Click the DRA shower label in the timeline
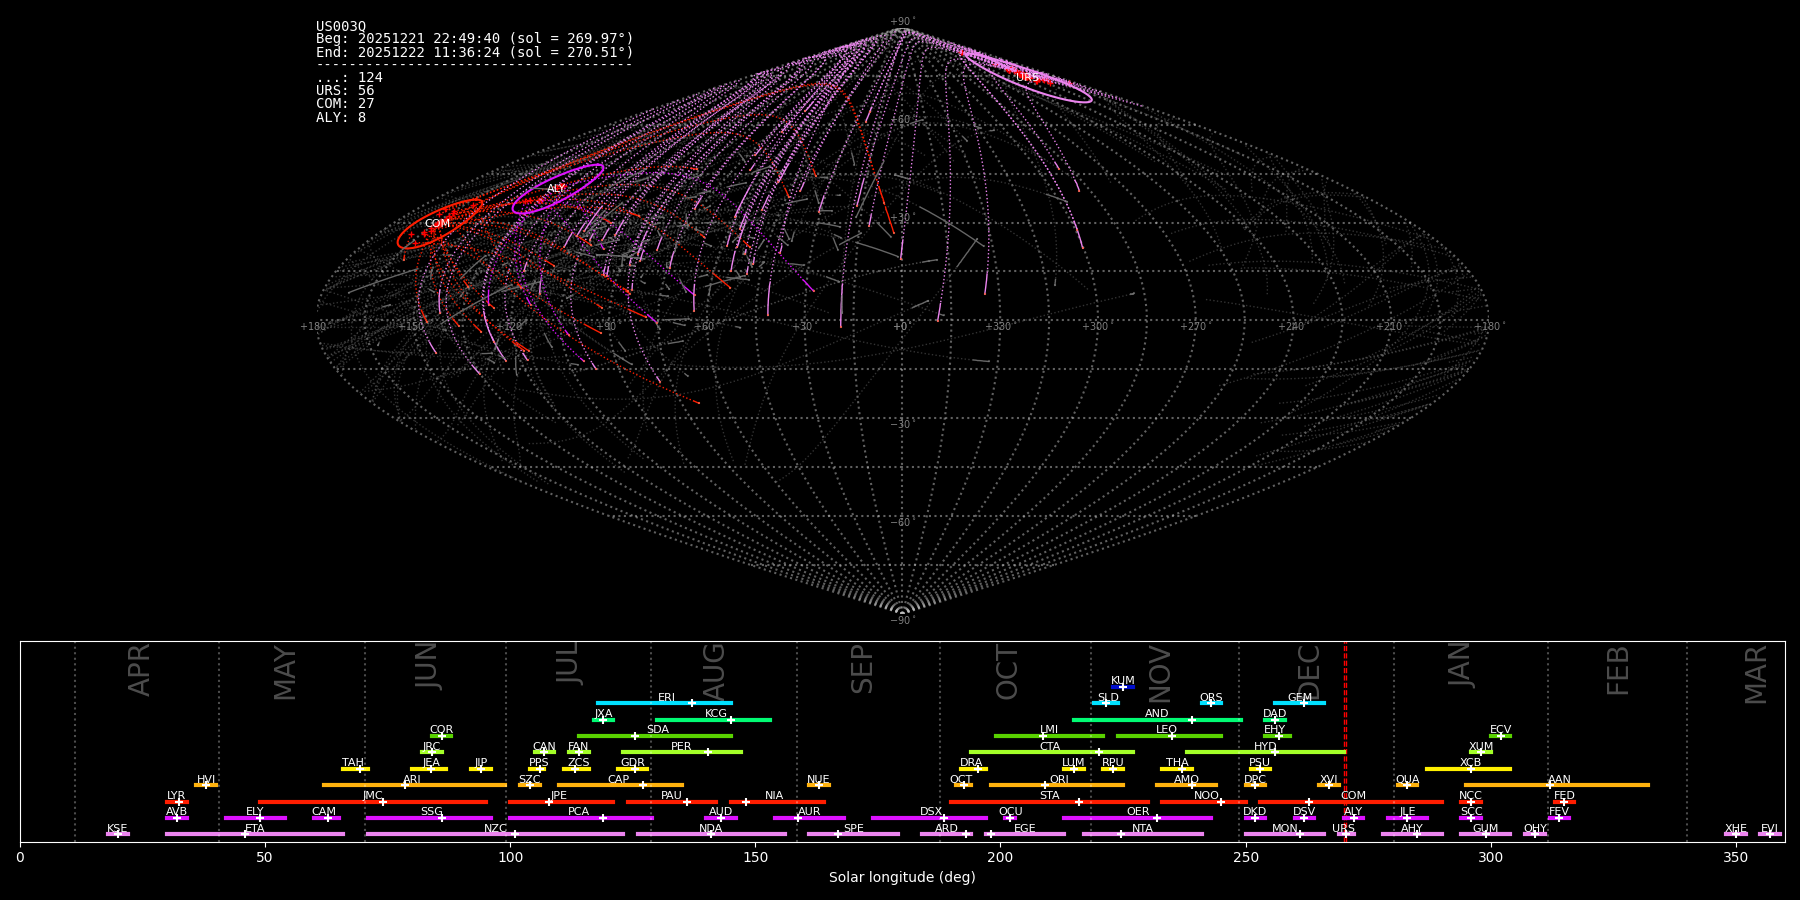 (971, 763)
